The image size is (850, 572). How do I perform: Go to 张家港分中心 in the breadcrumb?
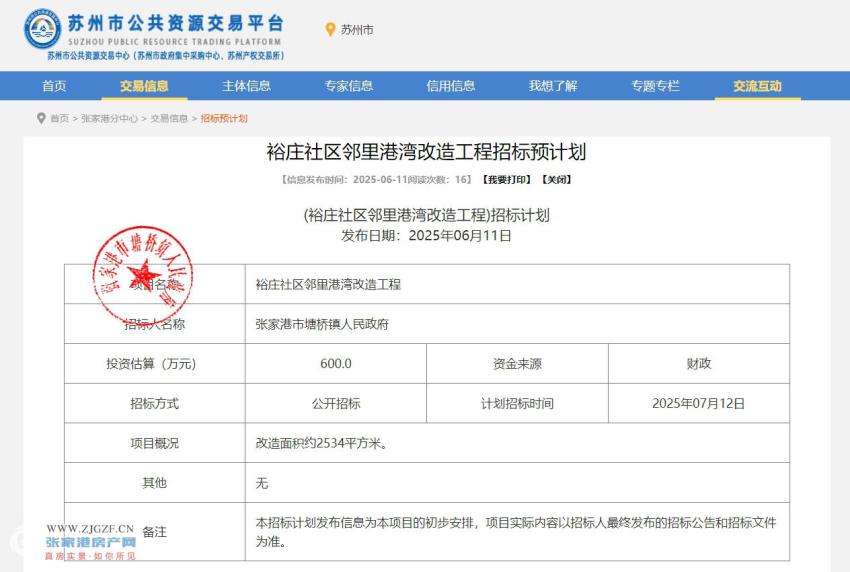pos(109,118)
